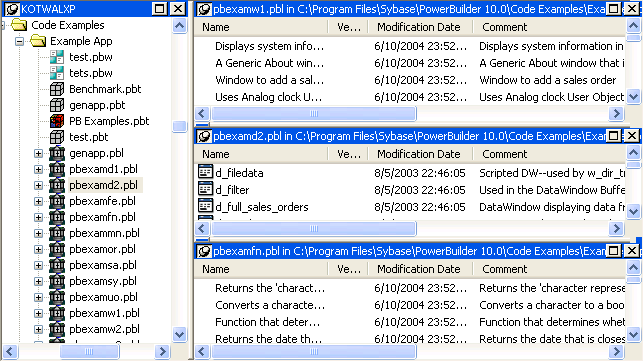643x362 pixels.
Task: Expand the pbexamsy.pbl tree node
Action: [38, 281]
